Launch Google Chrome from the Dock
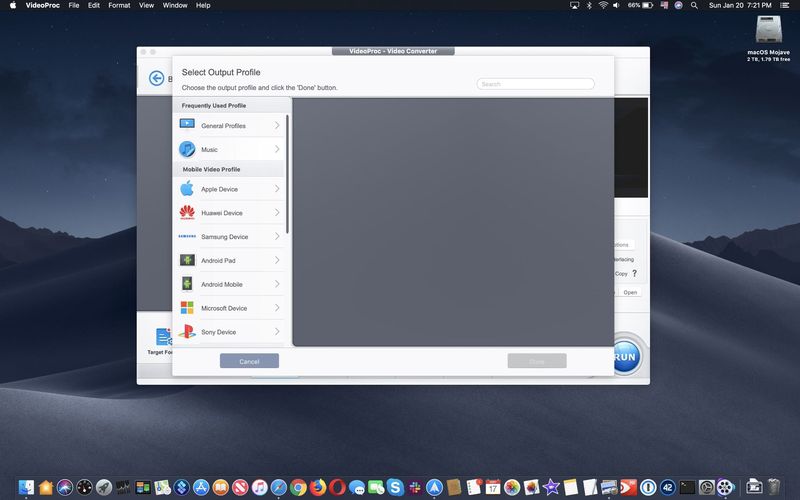The height and width of the screenshot is (500, 800). [298, 487]
